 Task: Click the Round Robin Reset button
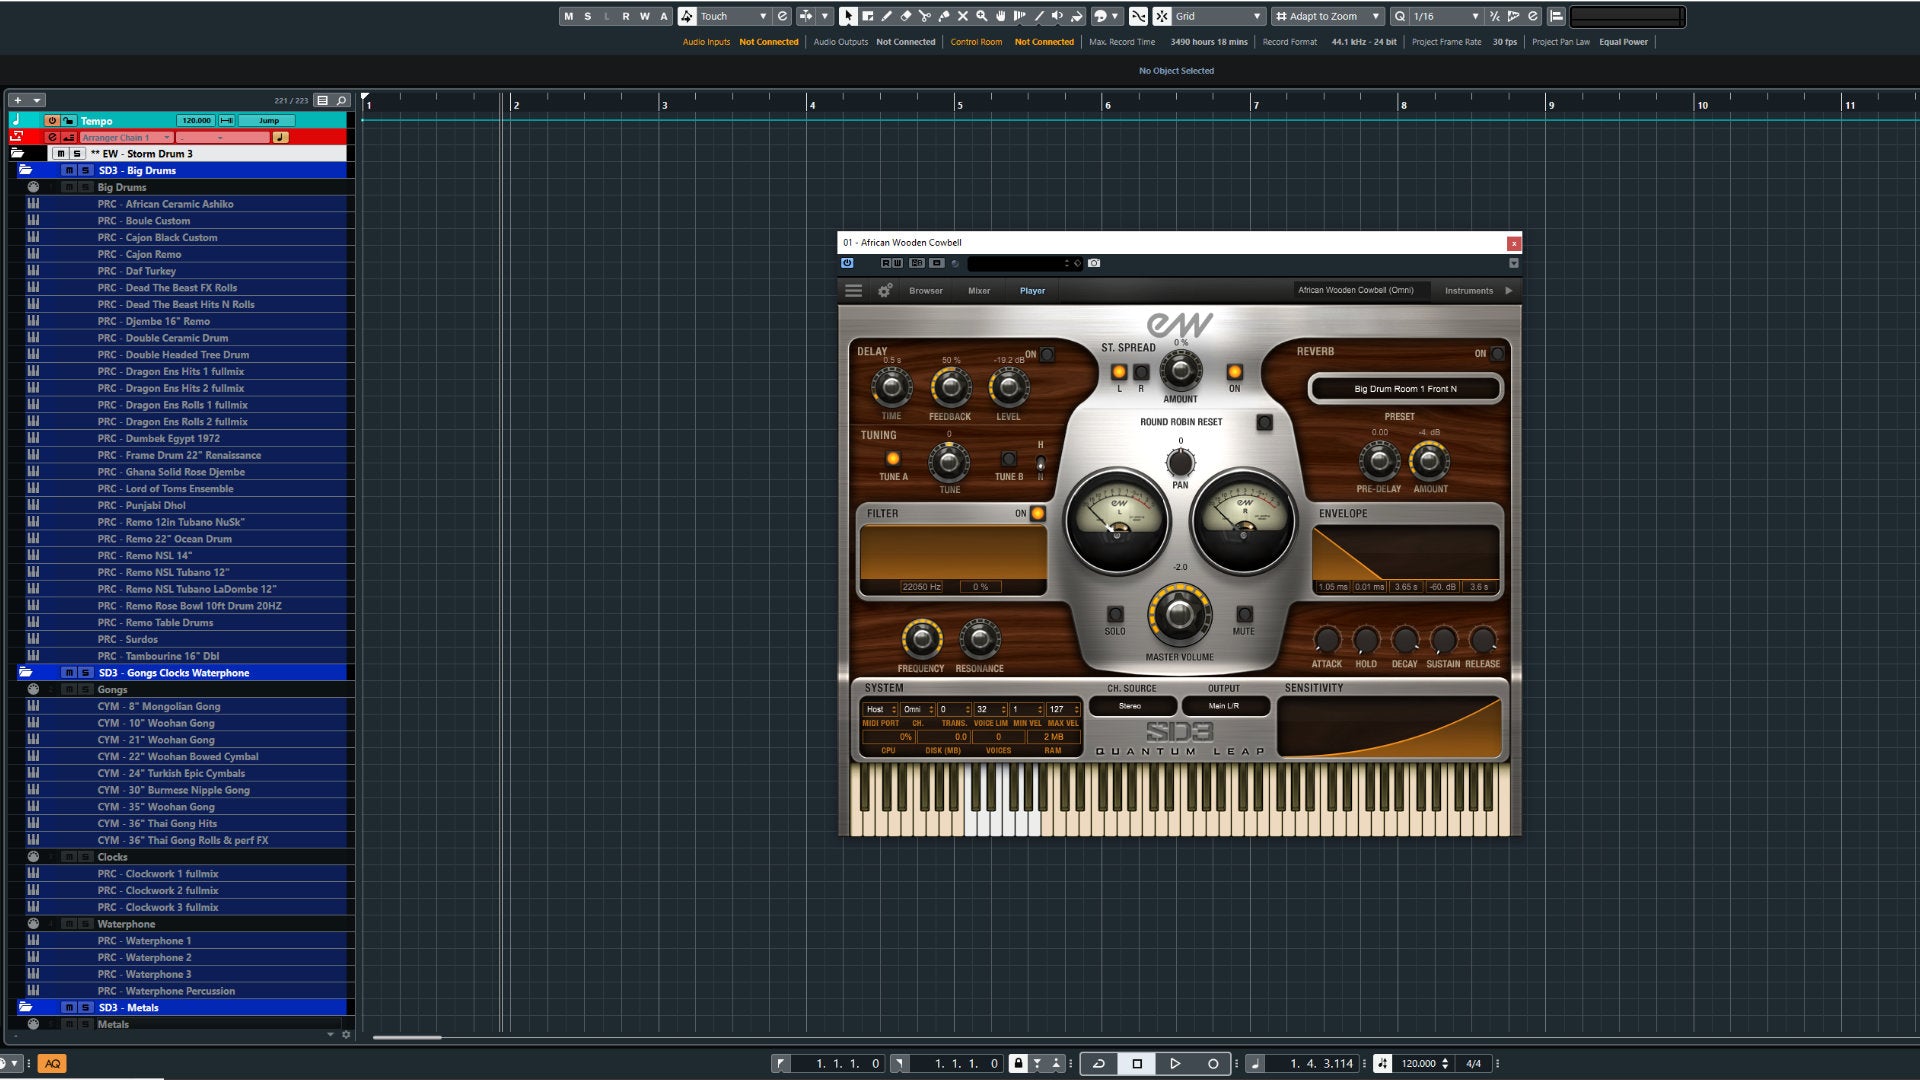click(x=1261, y=421)
